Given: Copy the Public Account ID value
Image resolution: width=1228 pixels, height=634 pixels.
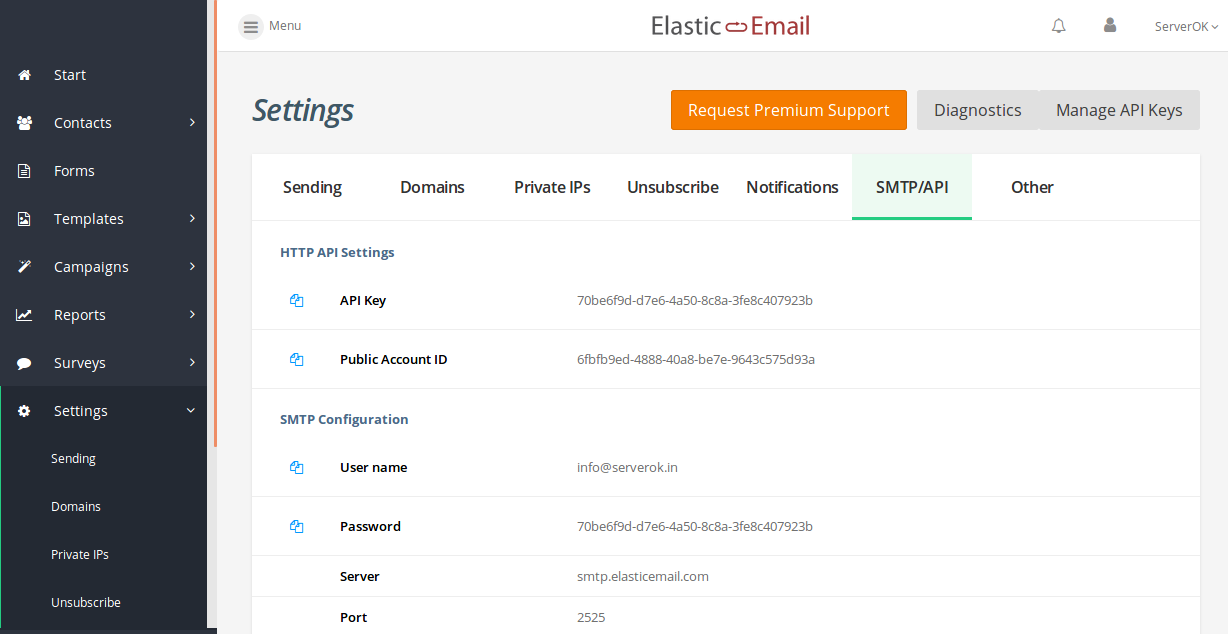Looking at the screenshot, I should coord(297,359).
